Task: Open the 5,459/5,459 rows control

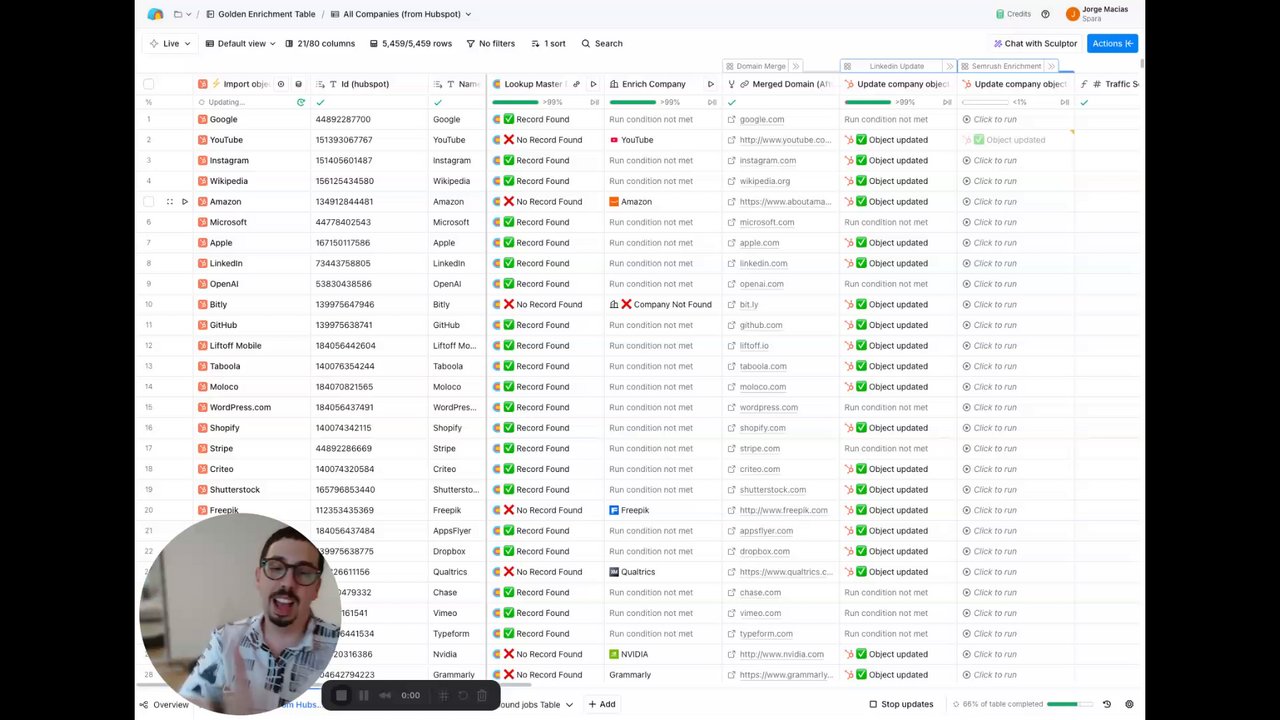Action: [x=410, y=44]
